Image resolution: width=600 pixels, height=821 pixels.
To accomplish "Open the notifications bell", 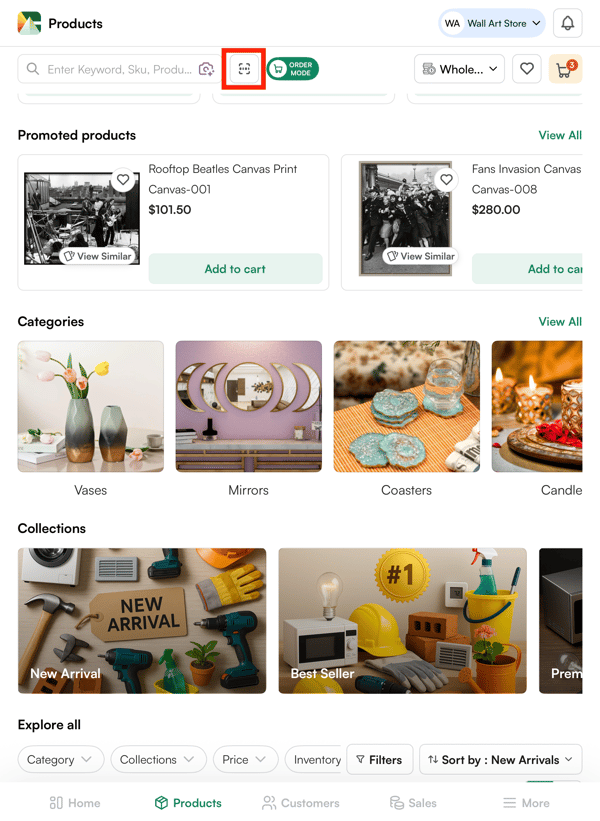I will coord(567,23).
